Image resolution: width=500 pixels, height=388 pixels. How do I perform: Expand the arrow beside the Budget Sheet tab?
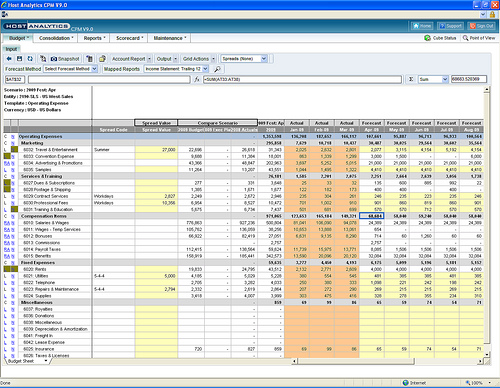pyautogui.click(x=46, y=361)
